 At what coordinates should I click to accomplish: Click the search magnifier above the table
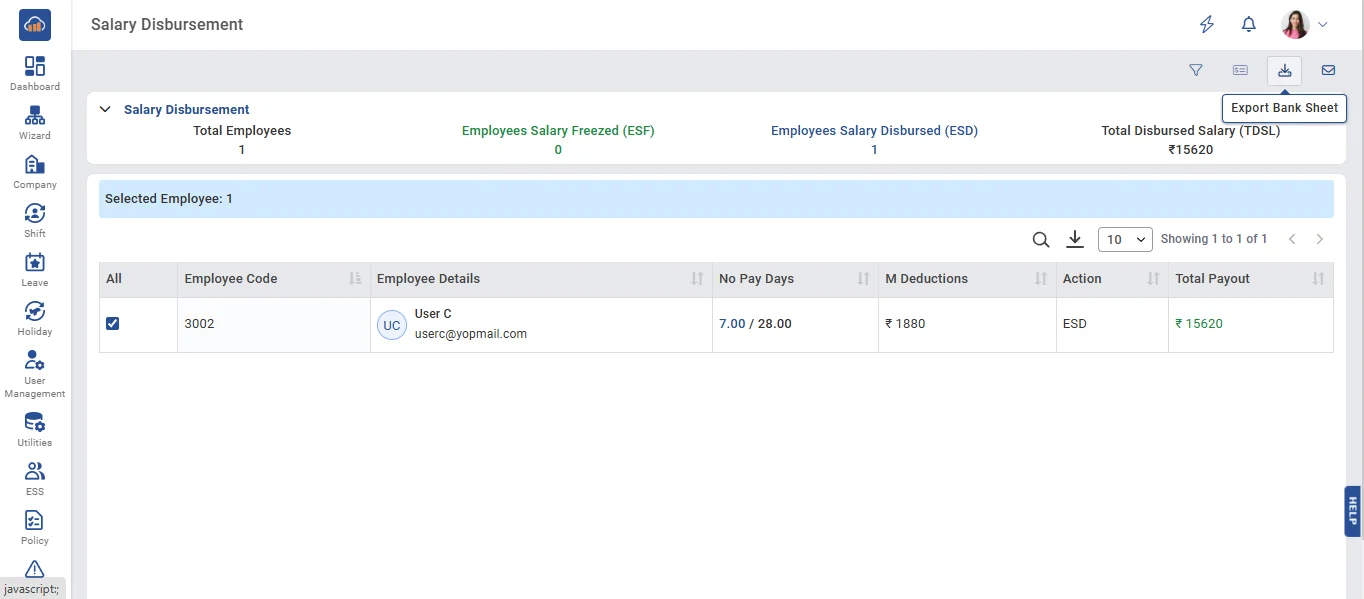click(x=1040, y=240)
